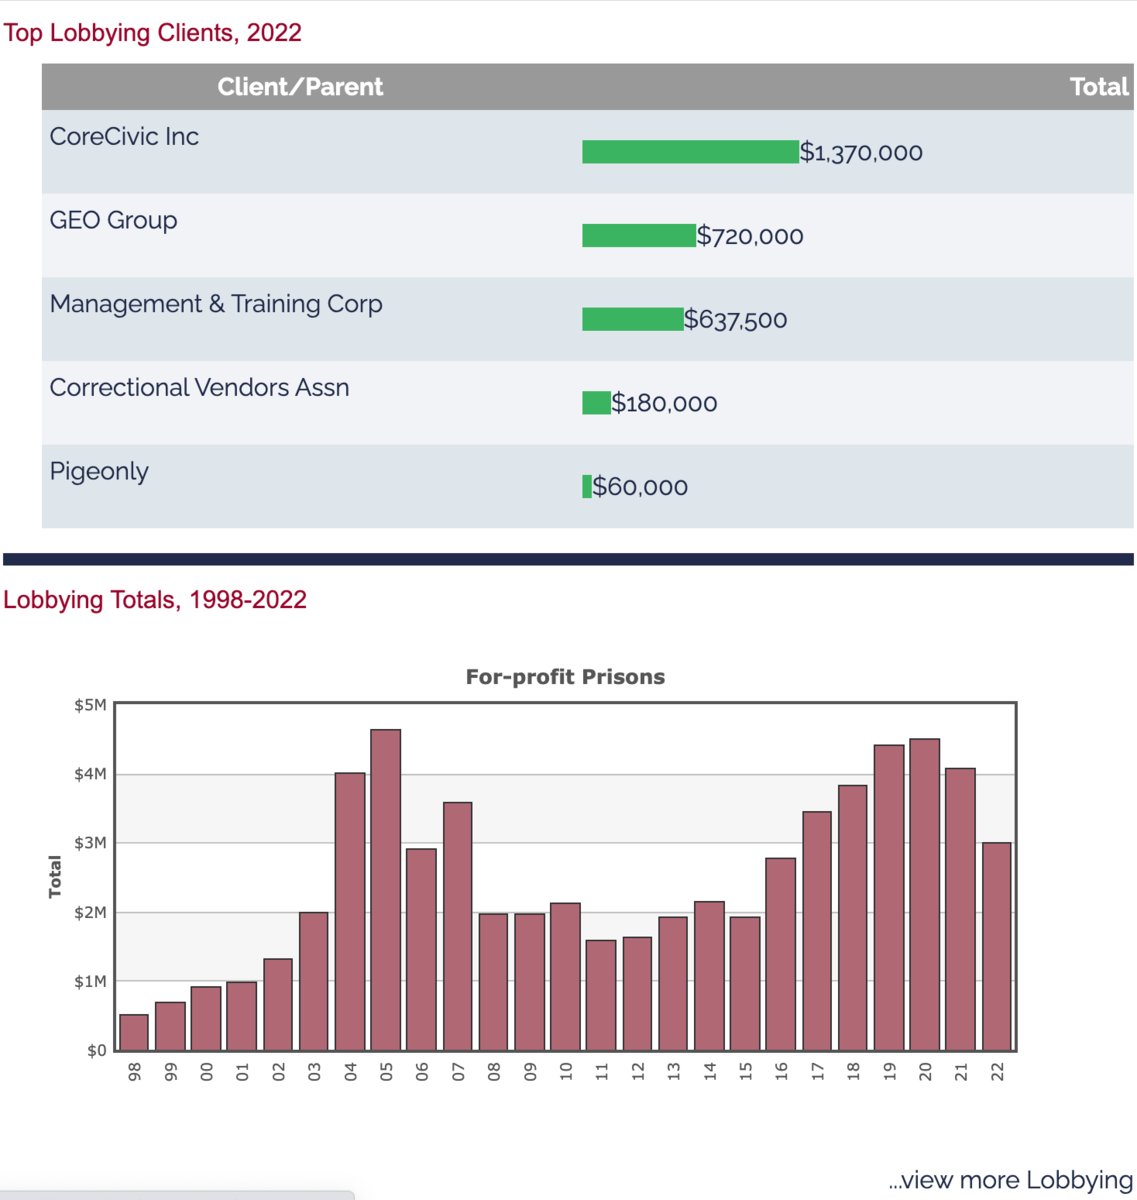Click the 2011 bar in the chart
The image size is (1137, 1200).
pyautogui.click(x=601, y=995)
